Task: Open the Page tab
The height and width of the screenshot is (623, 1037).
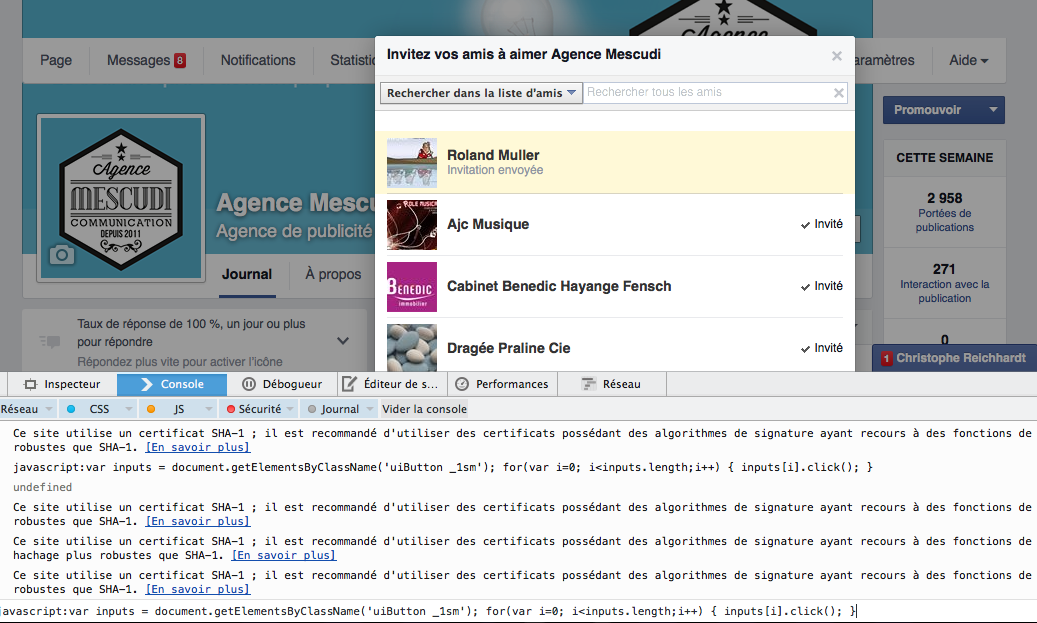Action: click(x=56, y=60)
